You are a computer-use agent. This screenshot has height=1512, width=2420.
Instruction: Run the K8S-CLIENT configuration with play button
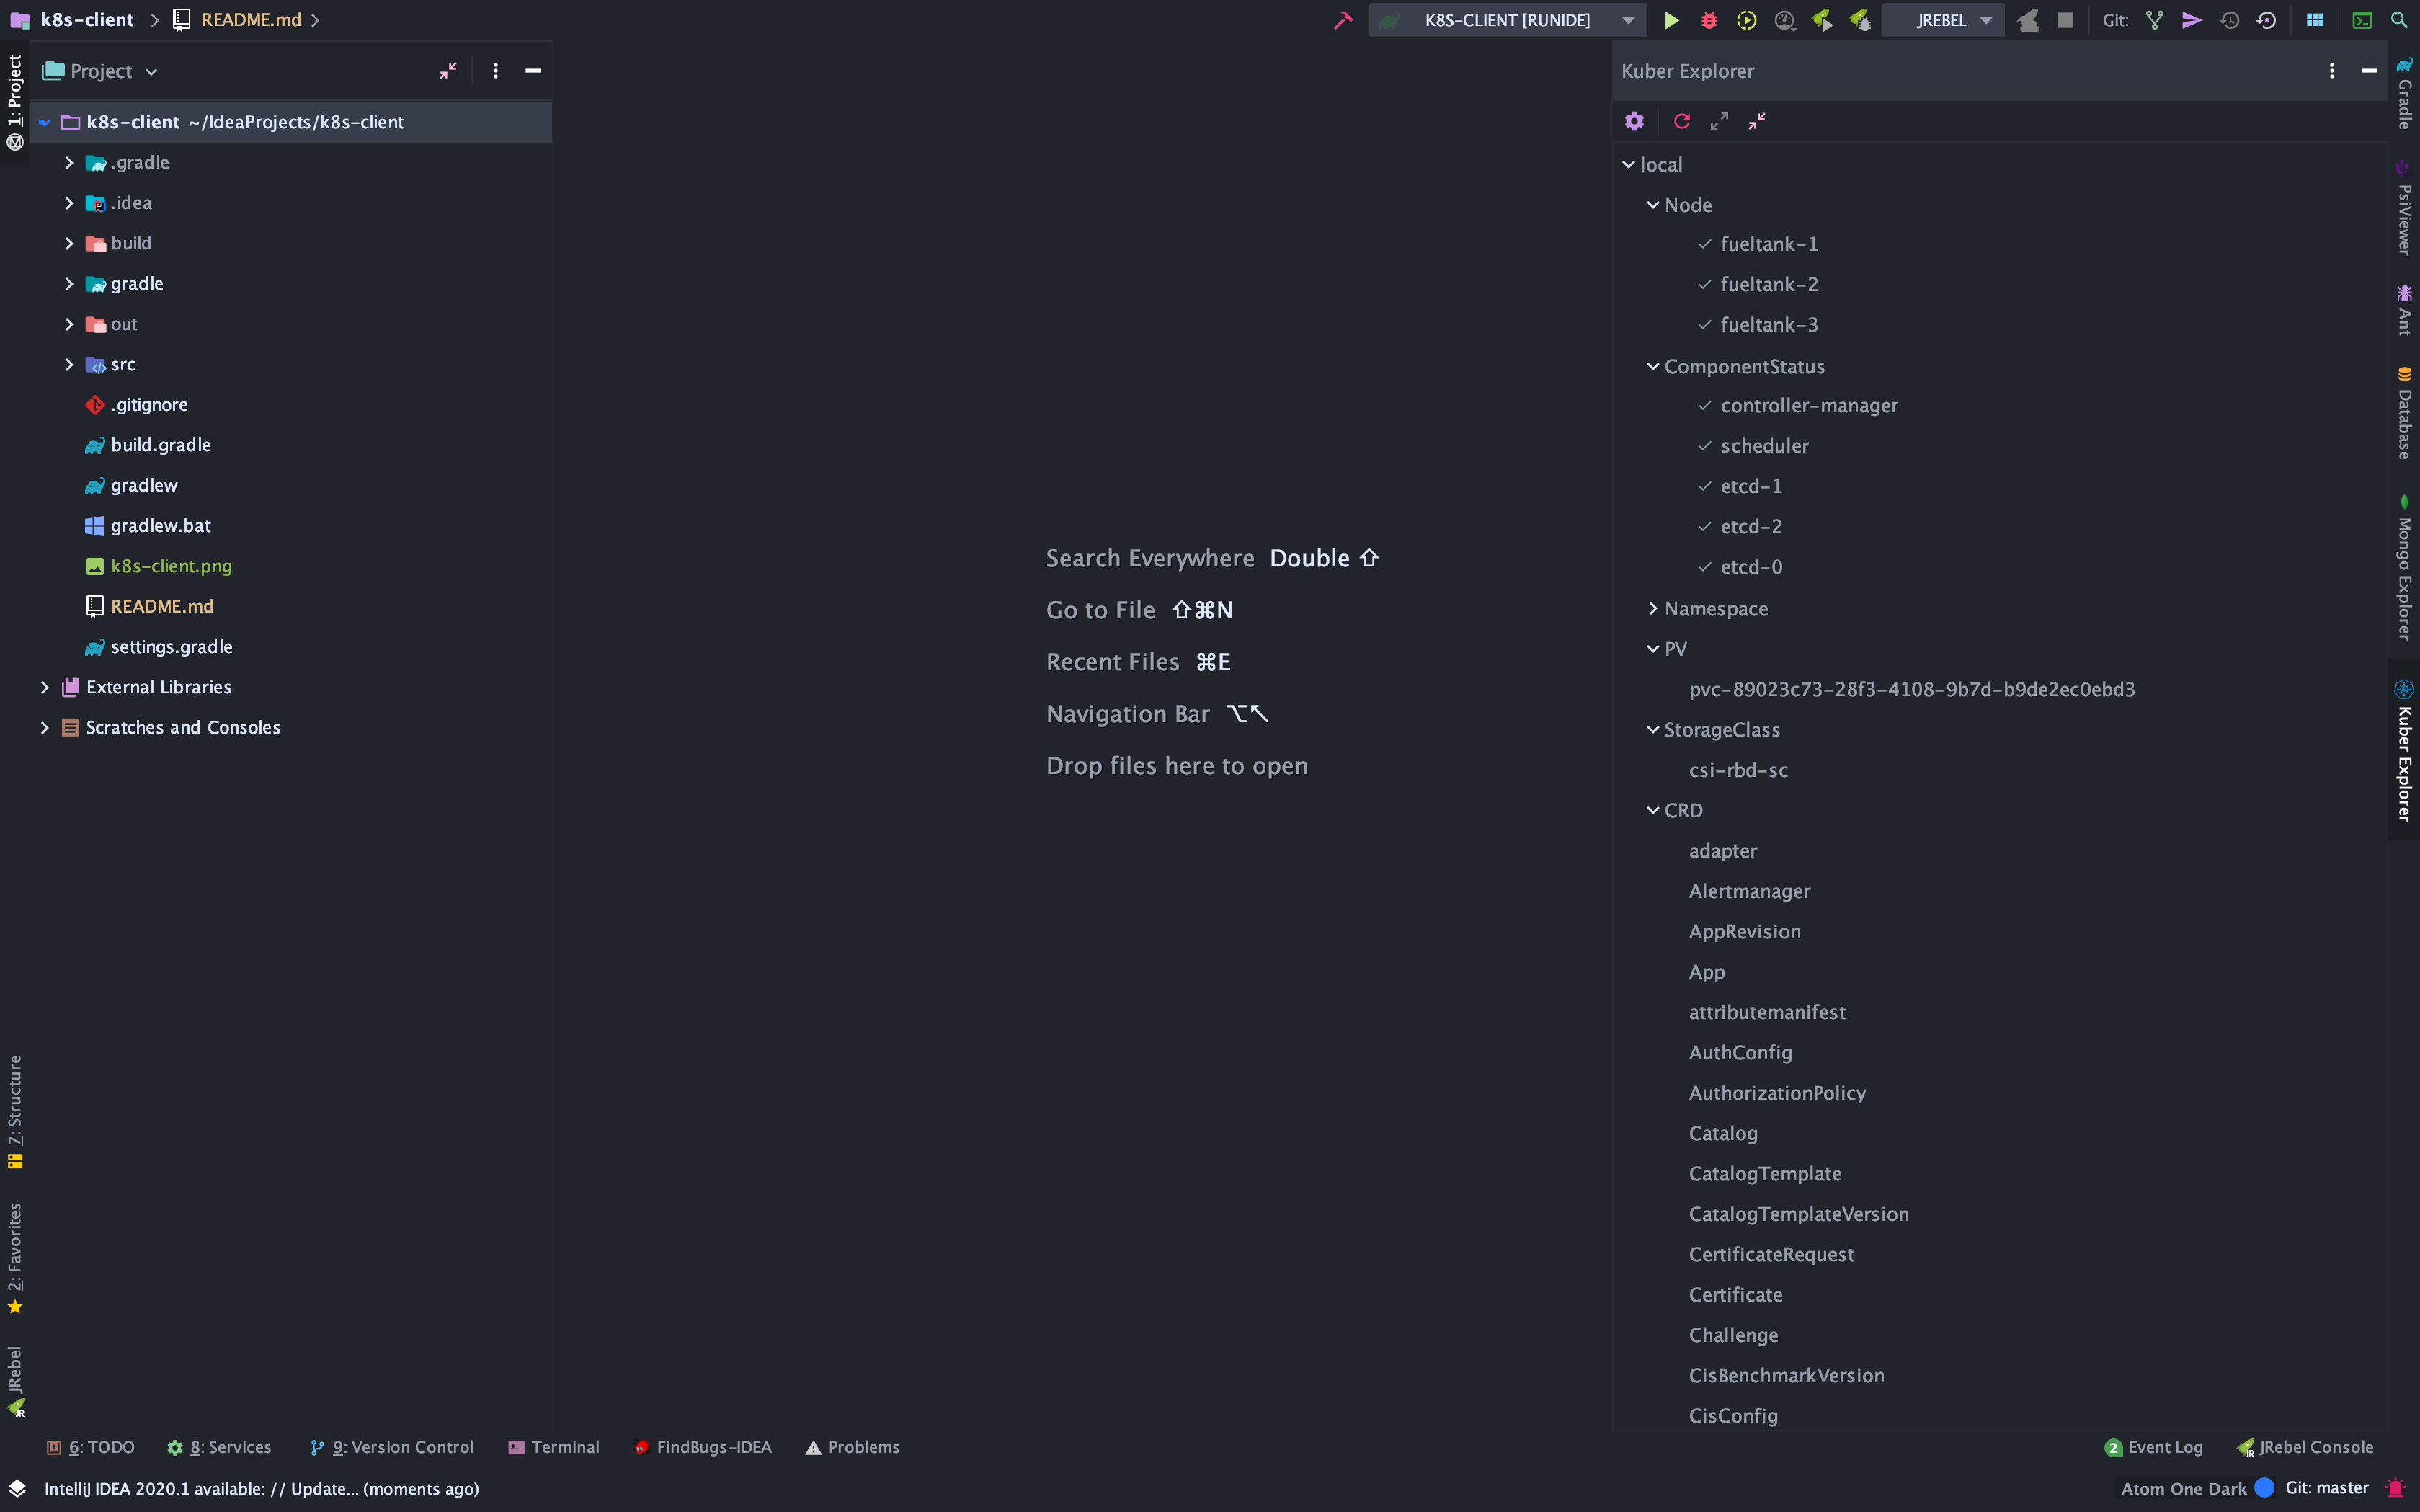tap(1671, 20)
